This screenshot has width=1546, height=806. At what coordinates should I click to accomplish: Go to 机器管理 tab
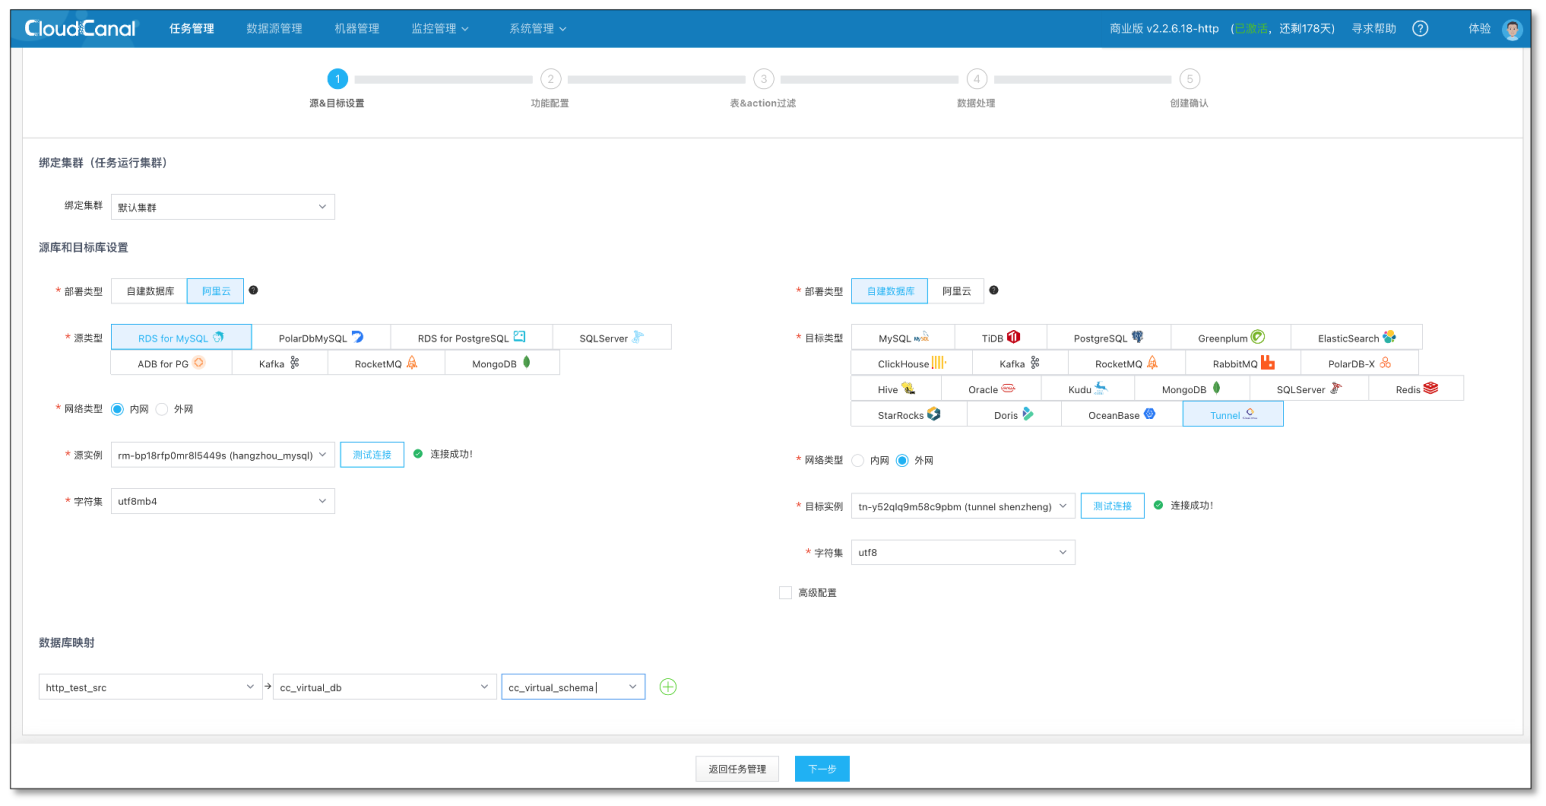[x=357, y=29]
